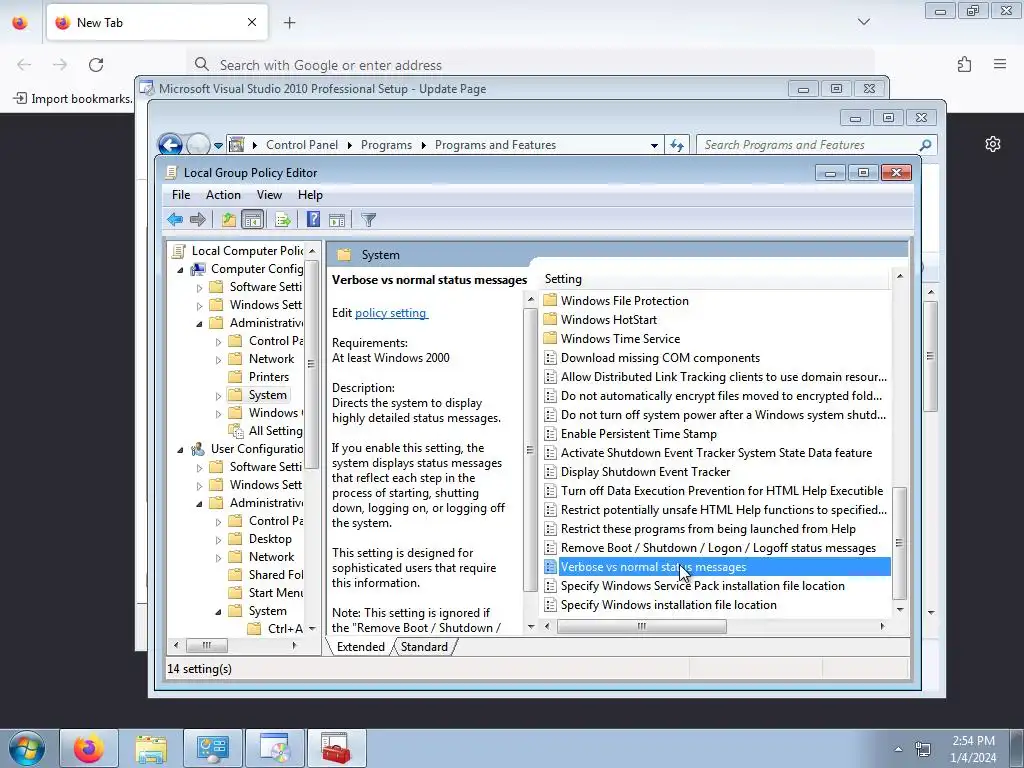This screenshot has width=1024, height=768.
Task: Click the policy setting link
Action: (391, 313)
